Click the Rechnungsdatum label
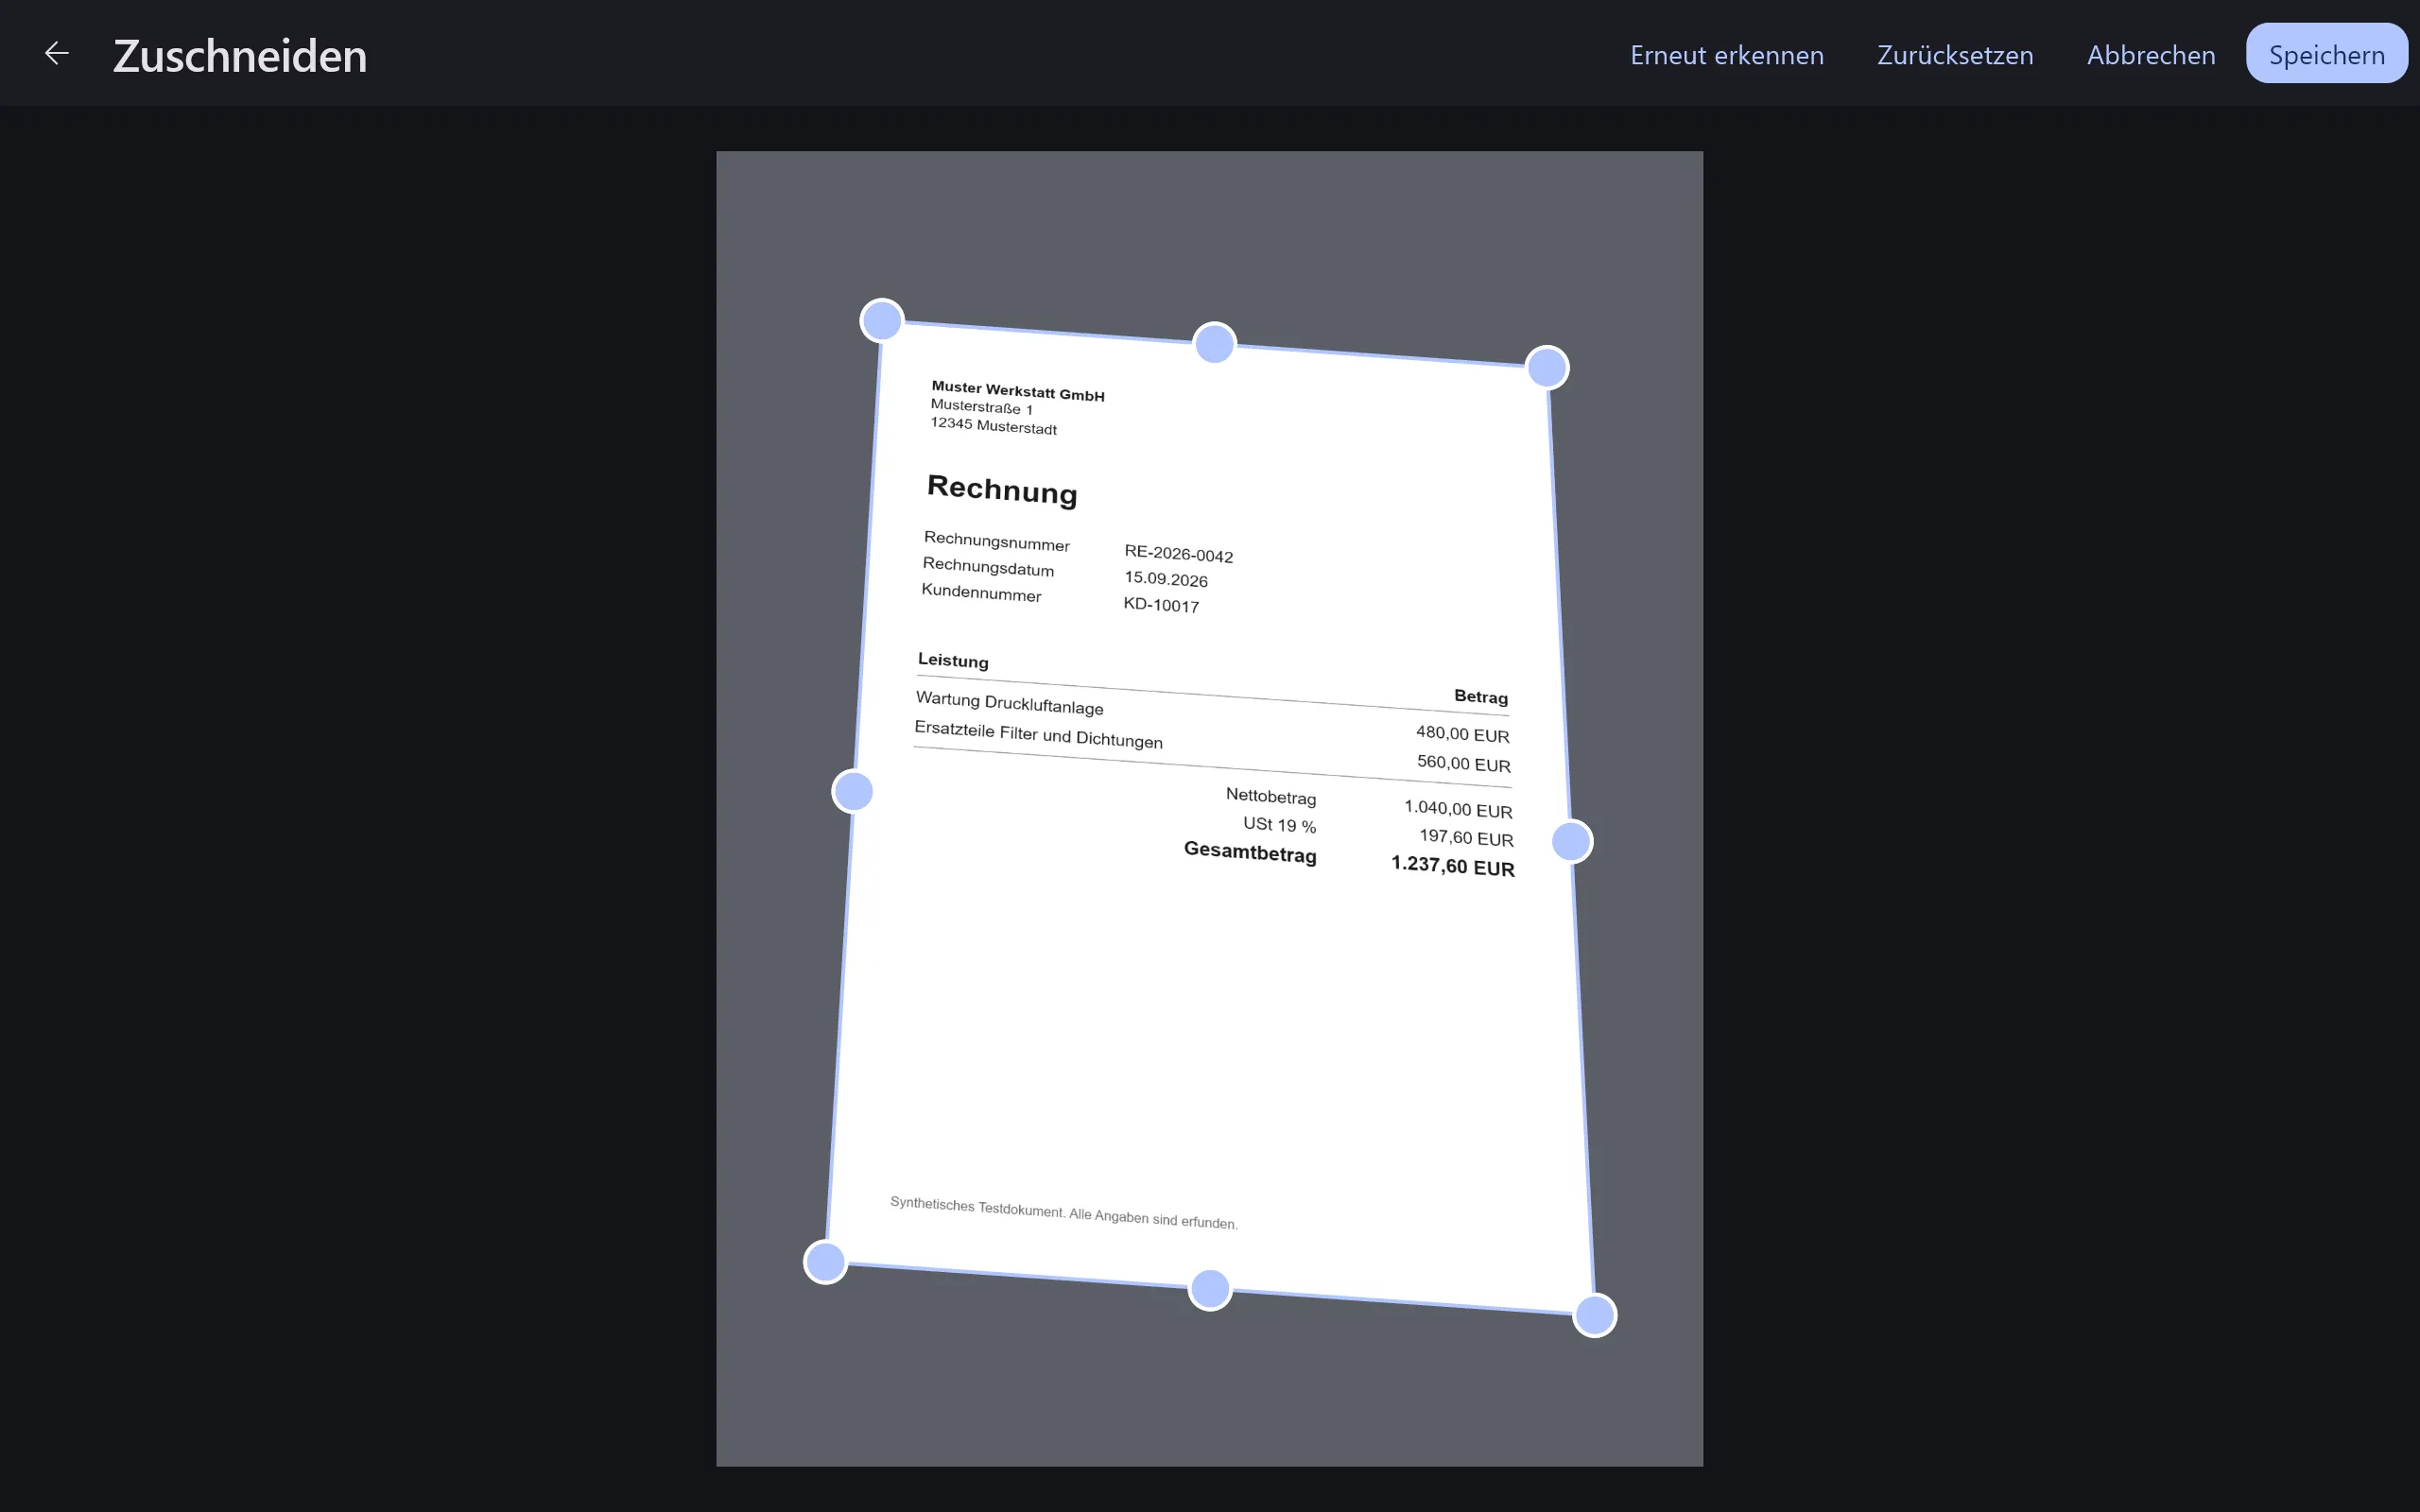Image resolution: width=2420 pixels, height=1512 pixels. 988,567
